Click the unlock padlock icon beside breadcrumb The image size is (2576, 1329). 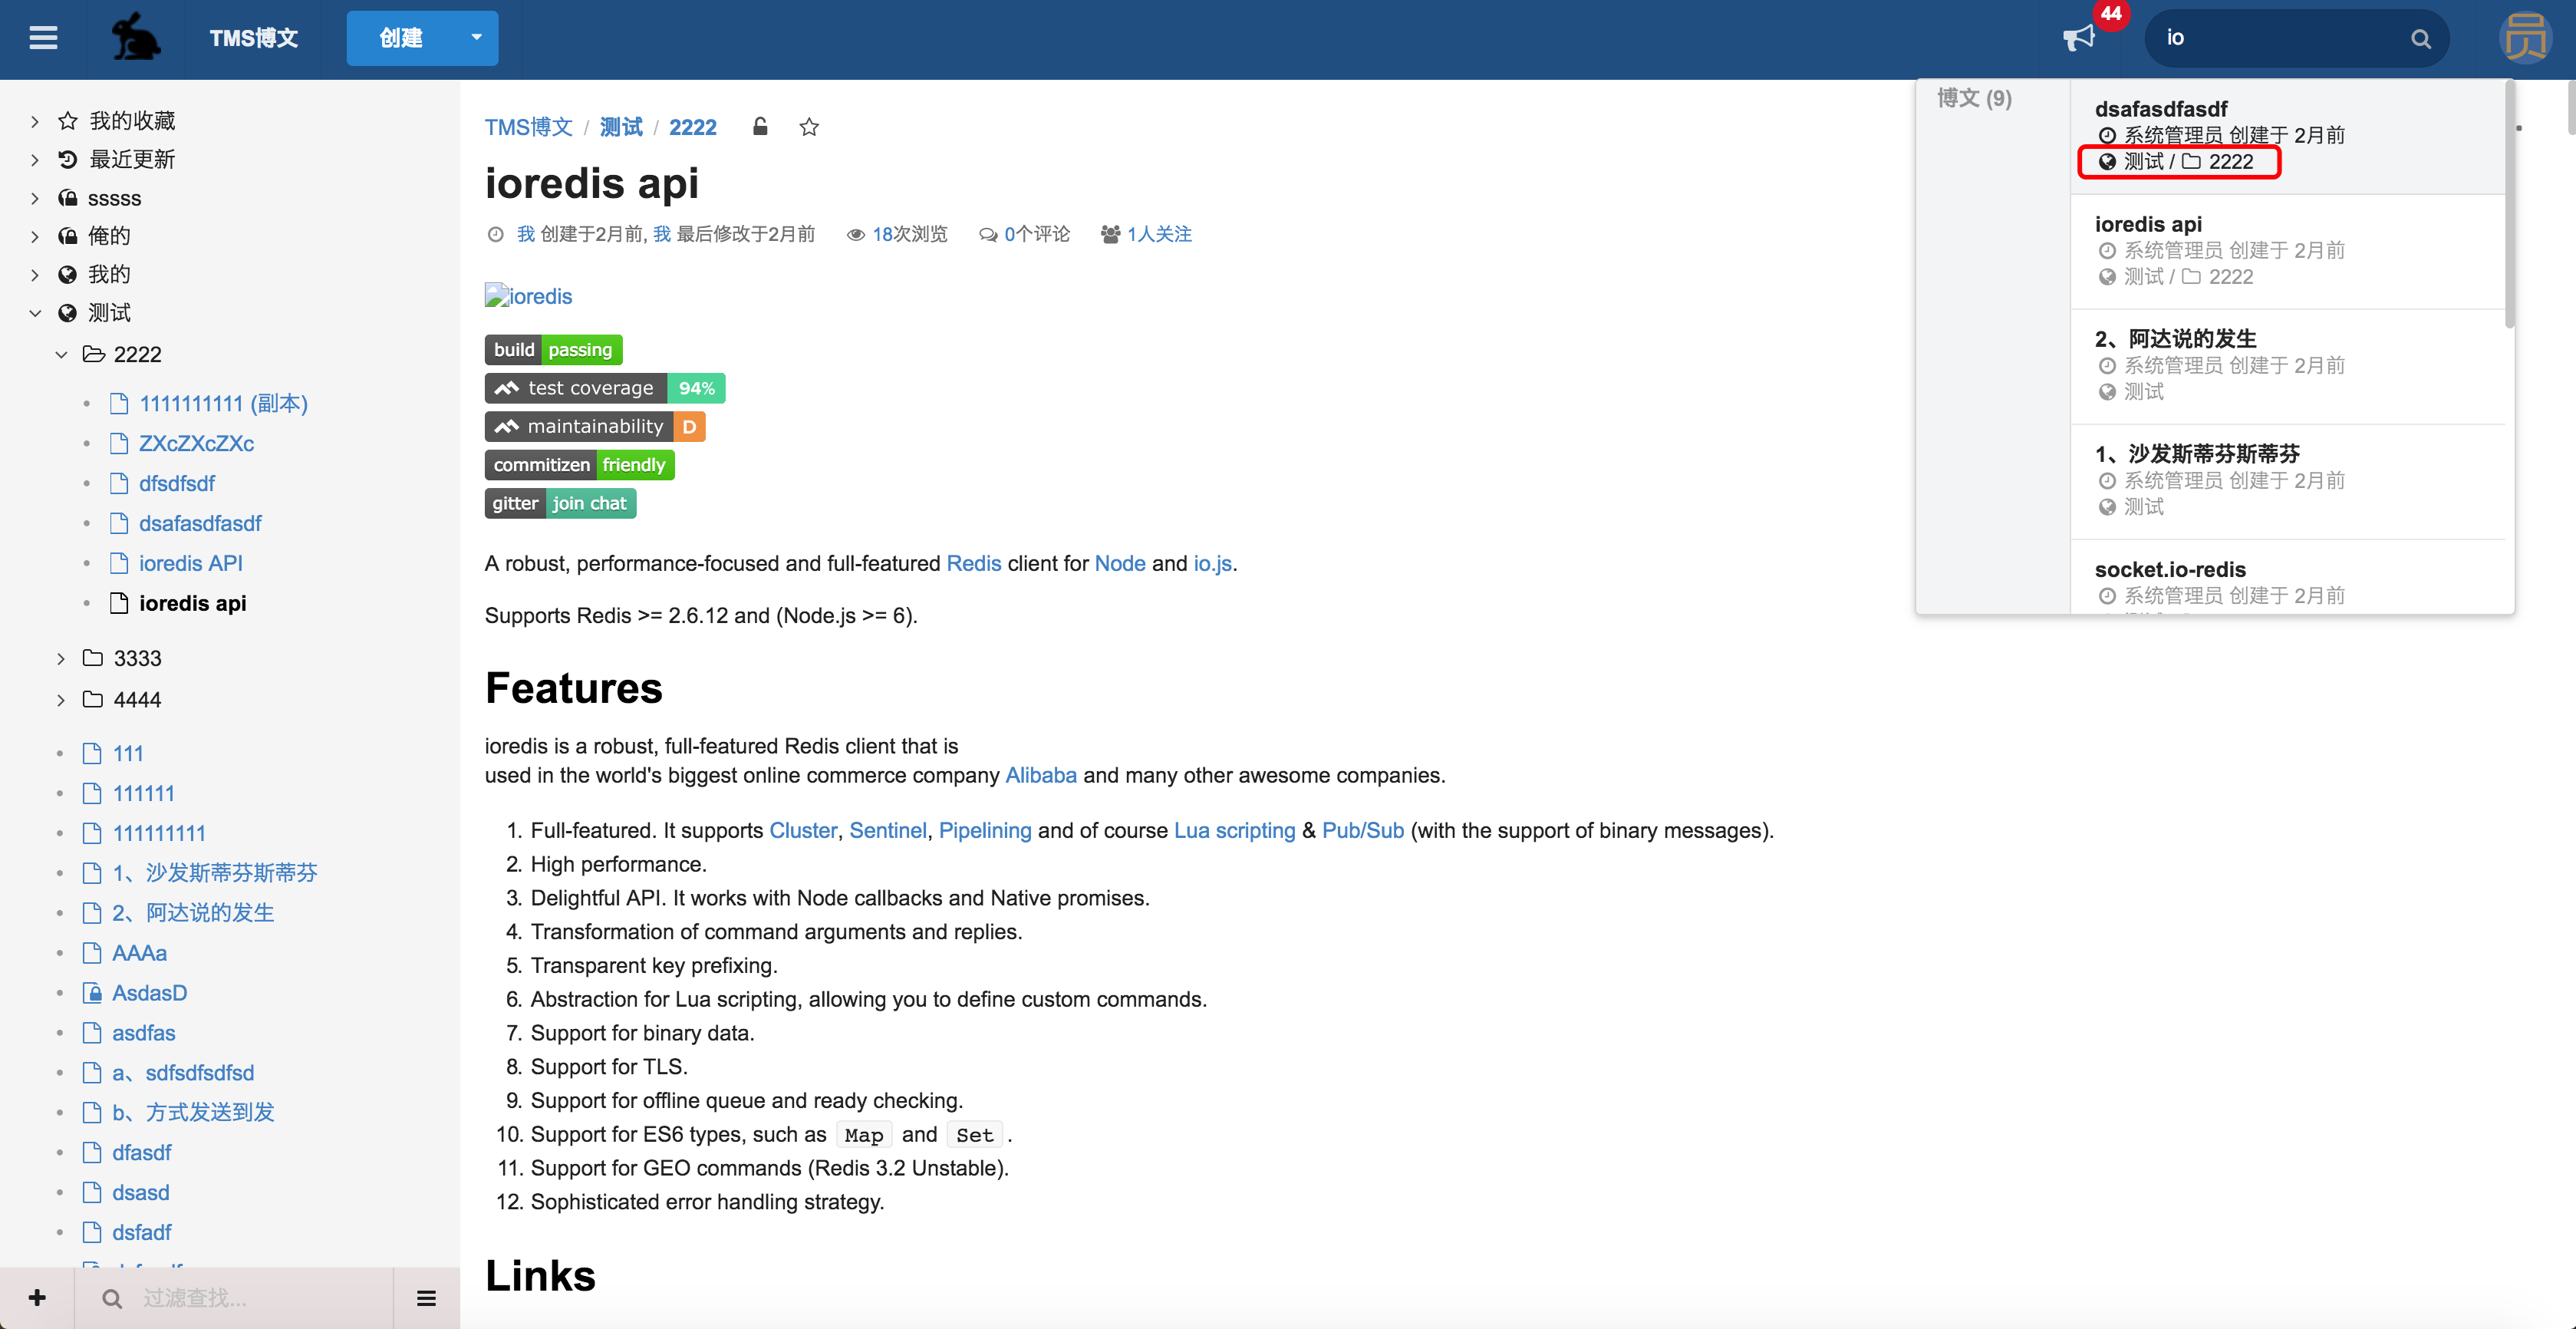760,126
